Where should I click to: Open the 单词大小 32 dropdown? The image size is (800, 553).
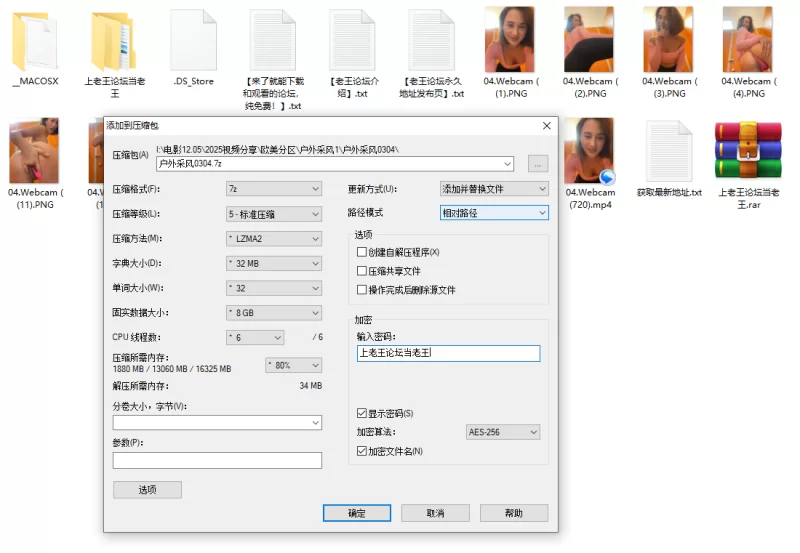click(274, 288)
